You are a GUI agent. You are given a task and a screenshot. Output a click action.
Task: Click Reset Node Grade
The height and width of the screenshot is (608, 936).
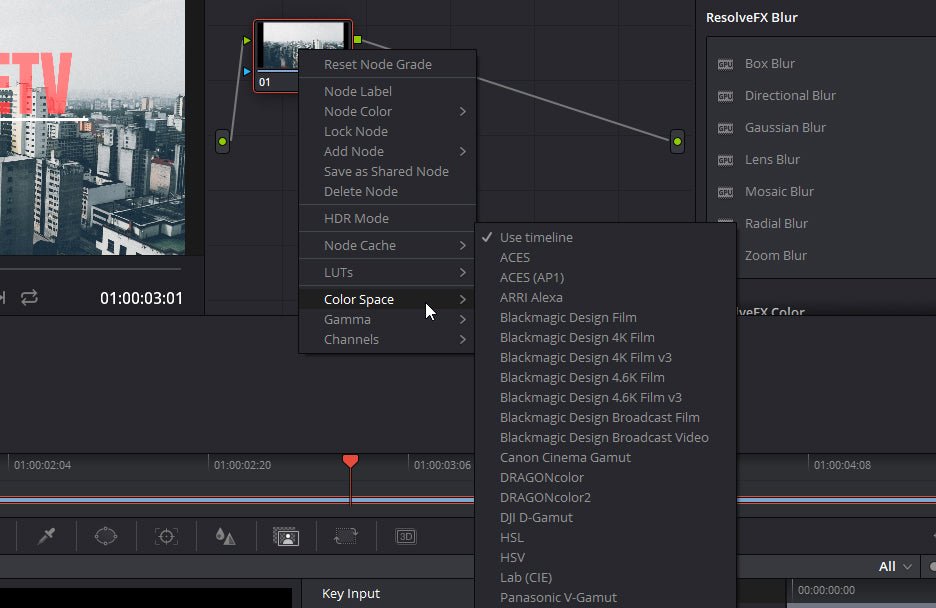pyautogui.click(x=387, y=64)
